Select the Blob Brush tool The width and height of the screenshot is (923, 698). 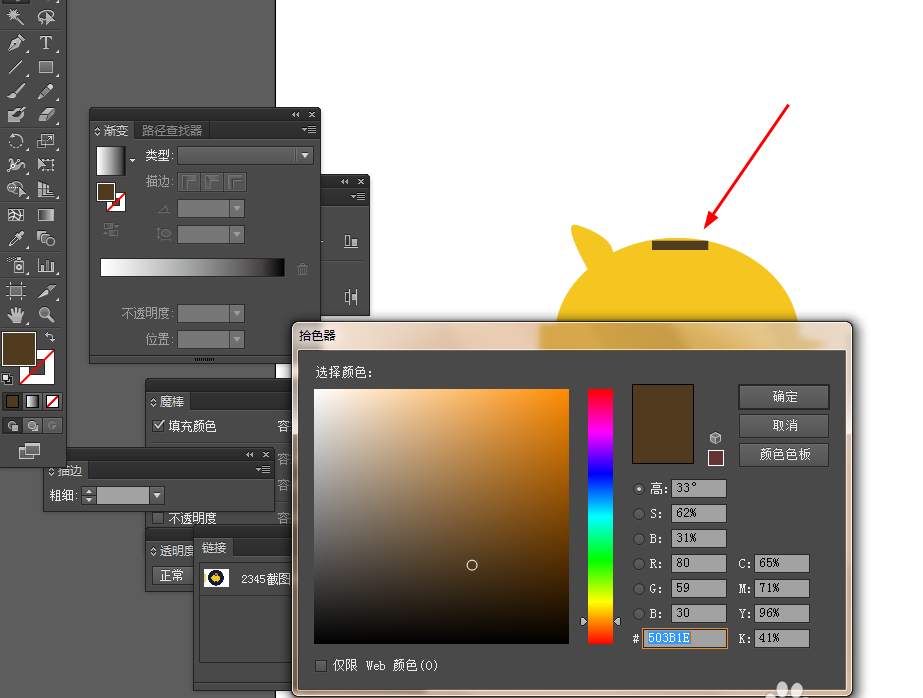click(16, 115)
